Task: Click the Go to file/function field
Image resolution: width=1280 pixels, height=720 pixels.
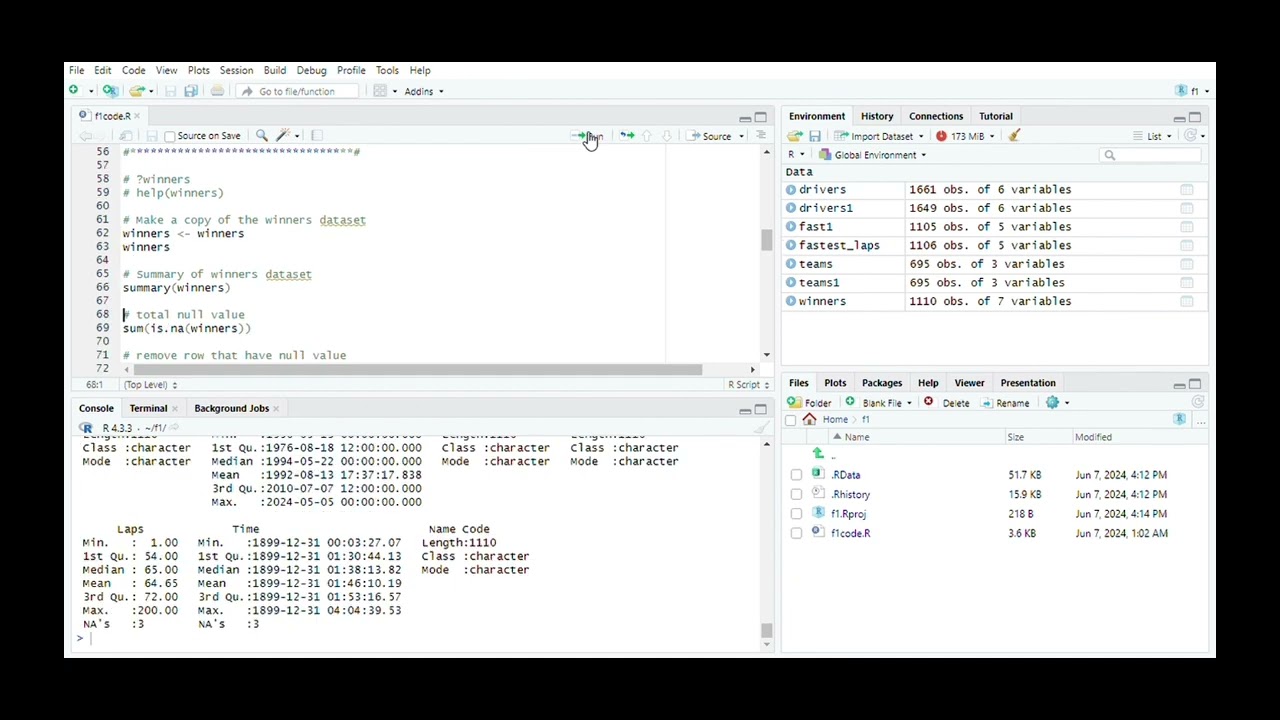Action: click(296, 91)
